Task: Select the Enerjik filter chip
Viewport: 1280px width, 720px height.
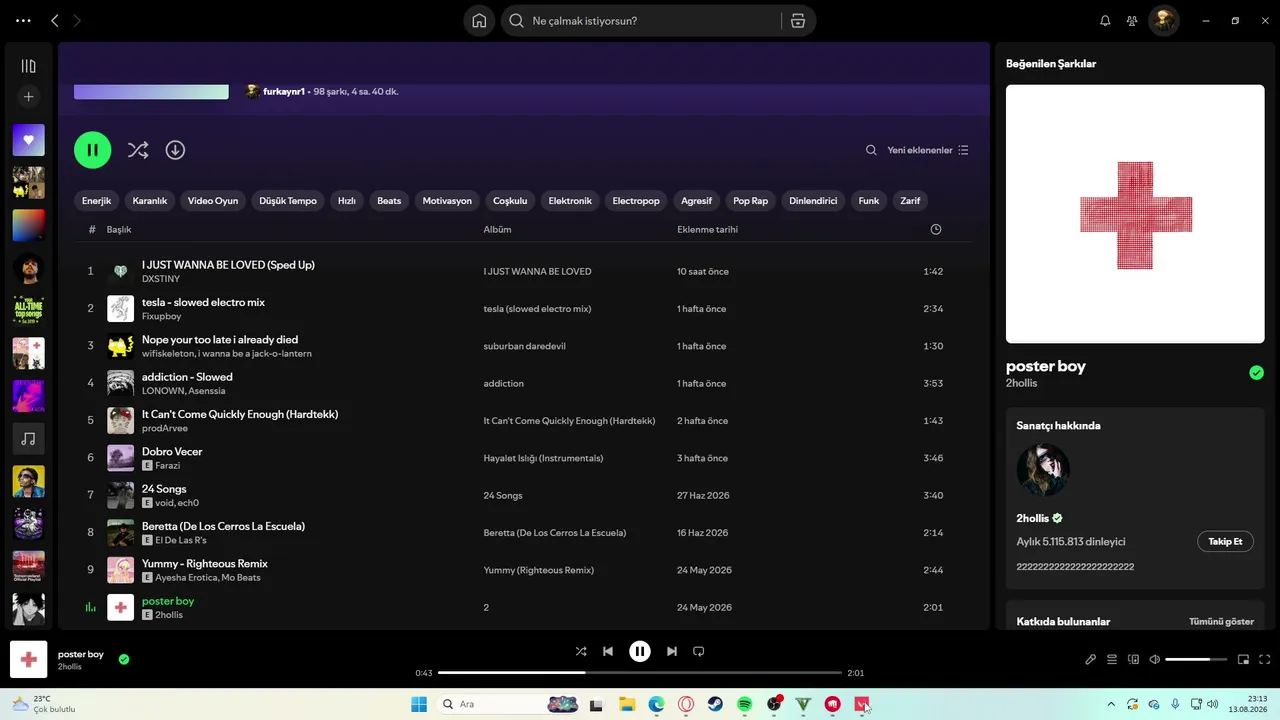Action: click(96, 201)
